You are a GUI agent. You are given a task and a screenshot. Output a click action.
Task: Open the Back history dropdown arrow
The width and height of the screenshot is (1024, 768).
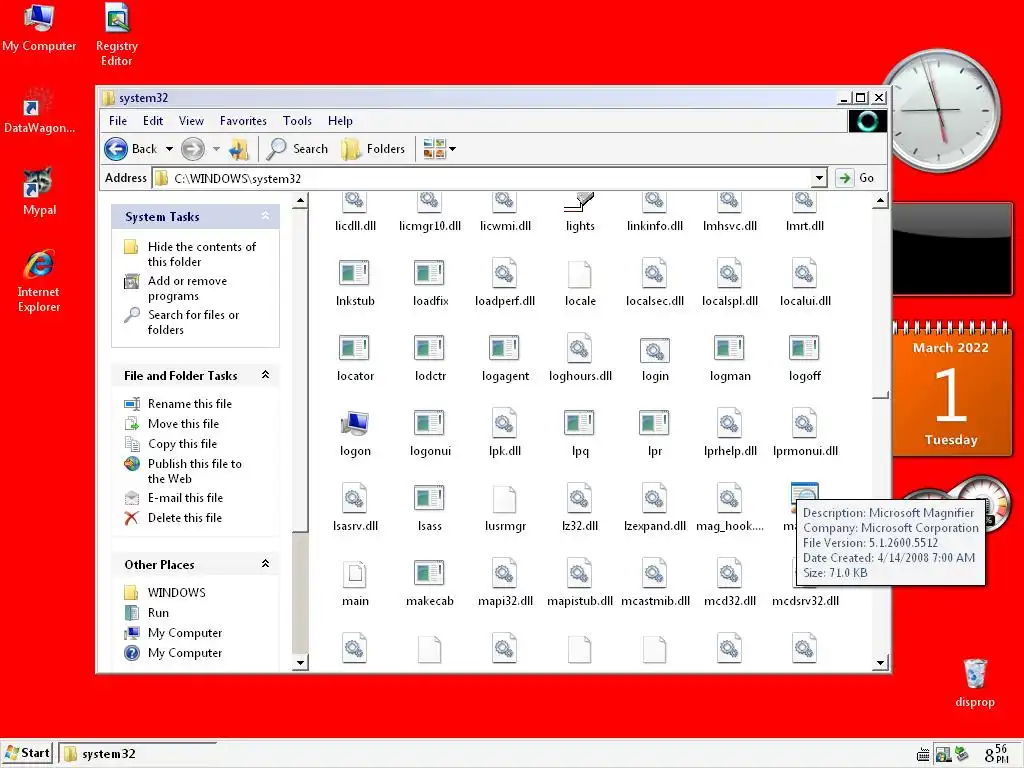[x=169, y=149]
